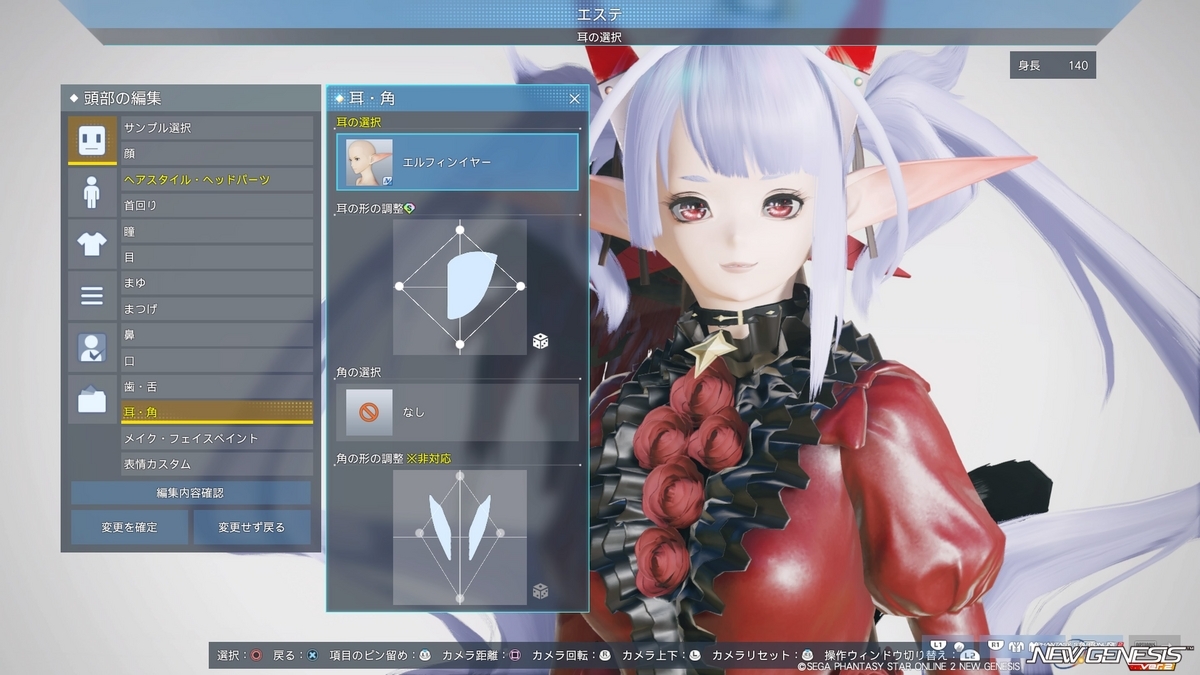This screenshot has height=675, width=1200.
Task: Open the T-shirt costume sidebar icon
Action: coord(92,244)
